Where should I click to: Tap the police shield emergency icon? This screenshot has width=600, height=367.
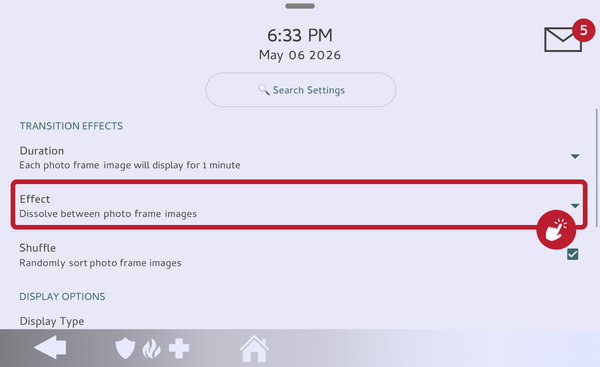pos(125,349)
